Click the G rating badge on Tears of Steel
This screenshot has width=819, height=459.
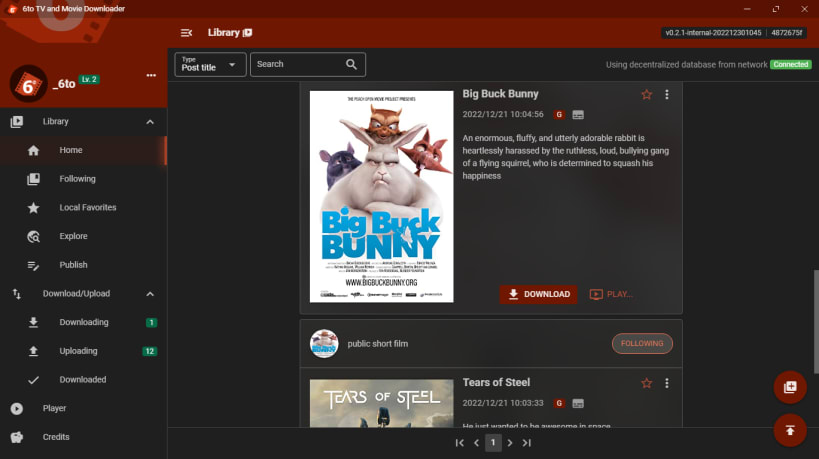pyautogui.click(x=559, y=404)
